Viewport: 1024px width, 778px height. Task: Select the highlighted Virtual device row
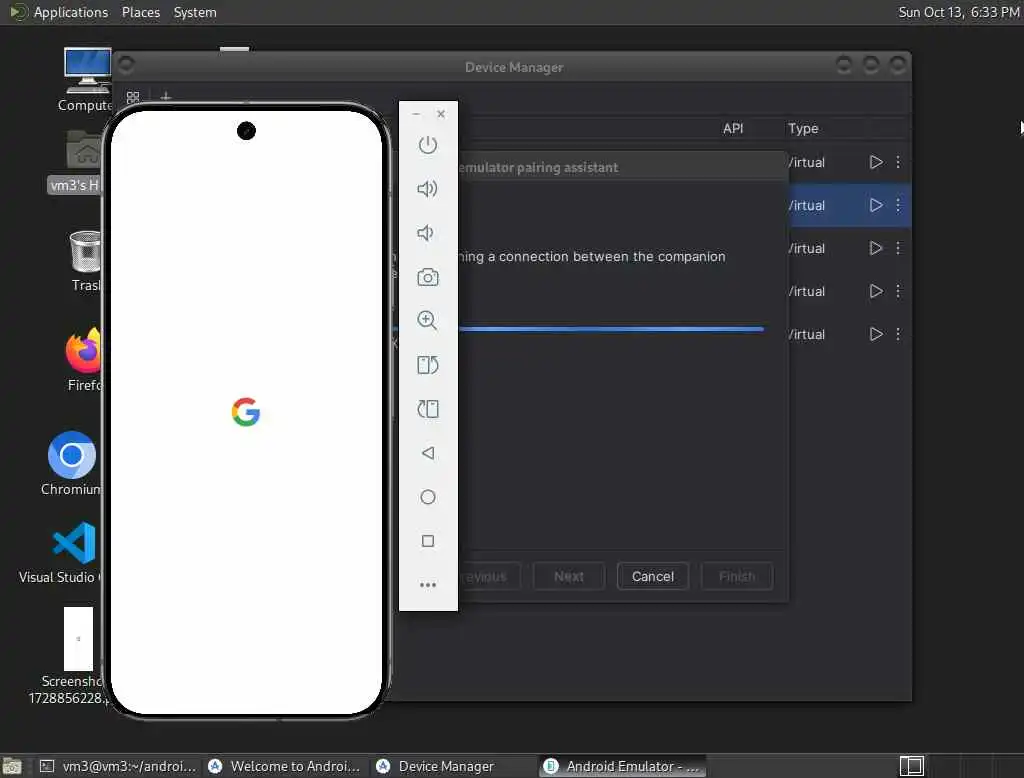[x=848, y=205]
